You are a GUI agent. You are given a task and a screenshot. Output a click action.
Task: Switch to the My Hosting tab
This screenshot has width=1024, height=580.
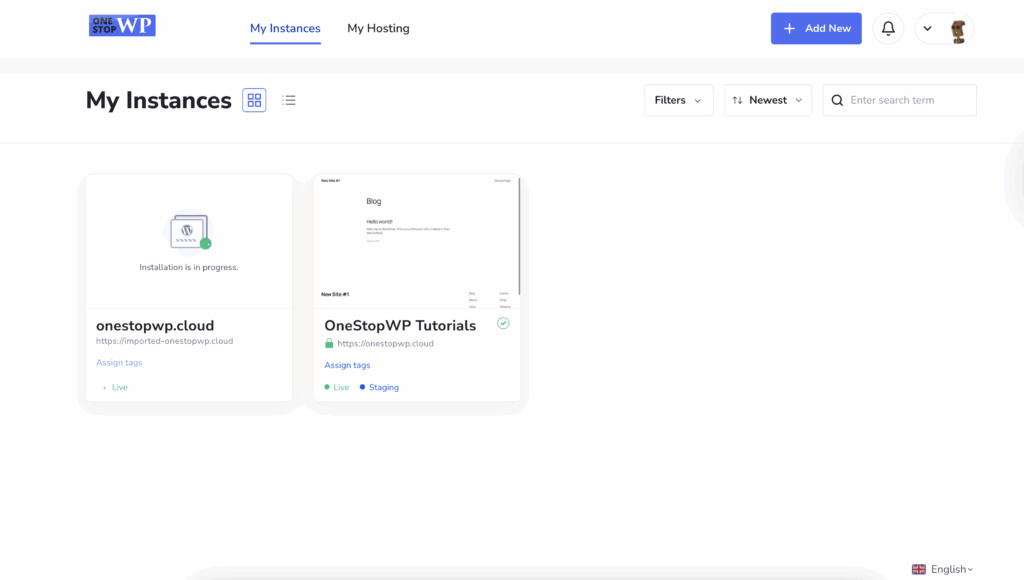tap(378, 28)
